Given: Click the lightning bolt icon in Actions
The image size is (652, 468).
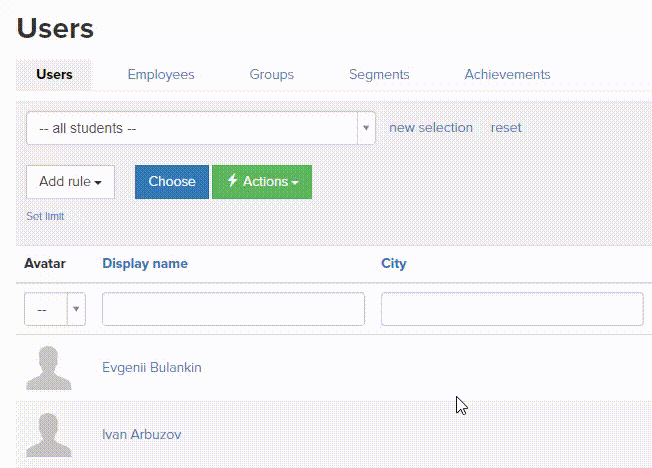Looking at the screenshot, I should pyautogui.click(x=232, y=181).
